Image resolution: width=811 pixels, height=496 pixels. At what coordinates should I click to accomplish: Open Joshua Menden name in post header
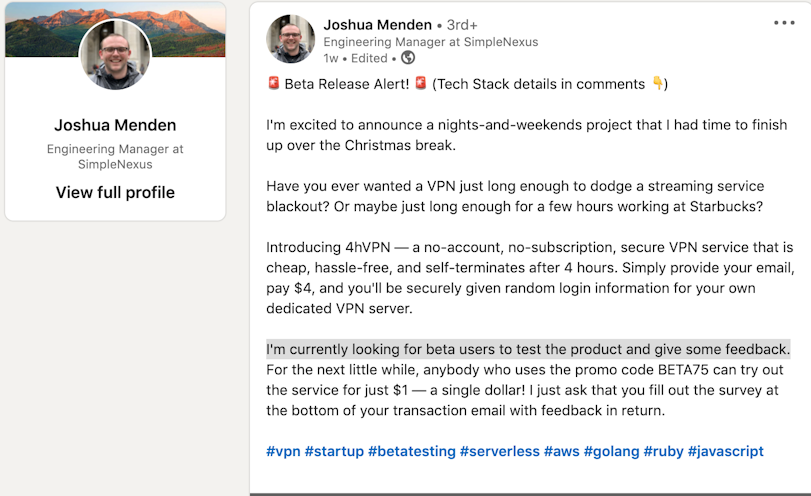point(378,25)
